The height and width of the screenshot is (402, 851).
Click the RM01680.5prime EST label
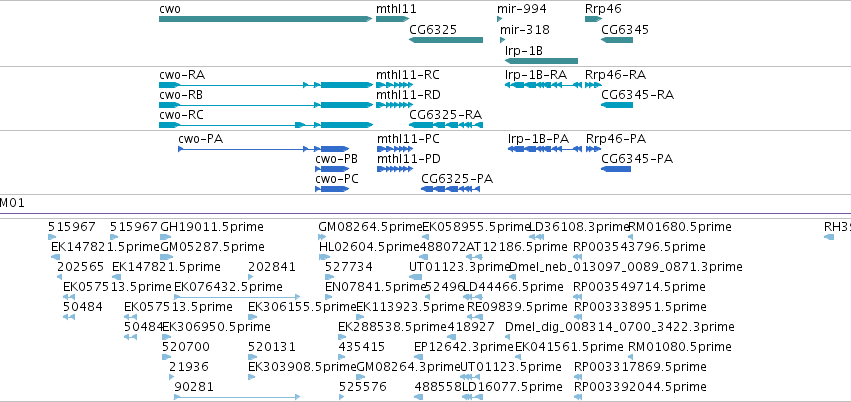(x=679, y=227)
